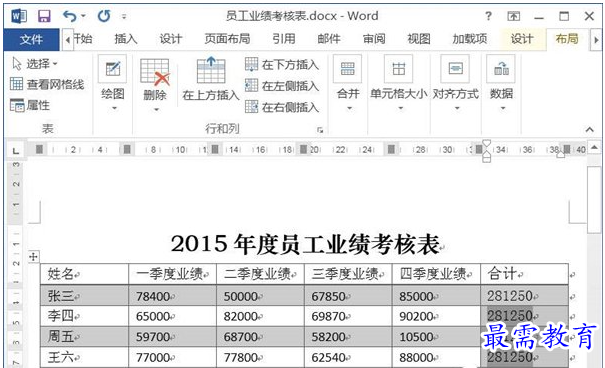The width and height of the screenshot is (605, 368).
Task: Switch to the 邮件 tab
Action: (x=329, y=39)
